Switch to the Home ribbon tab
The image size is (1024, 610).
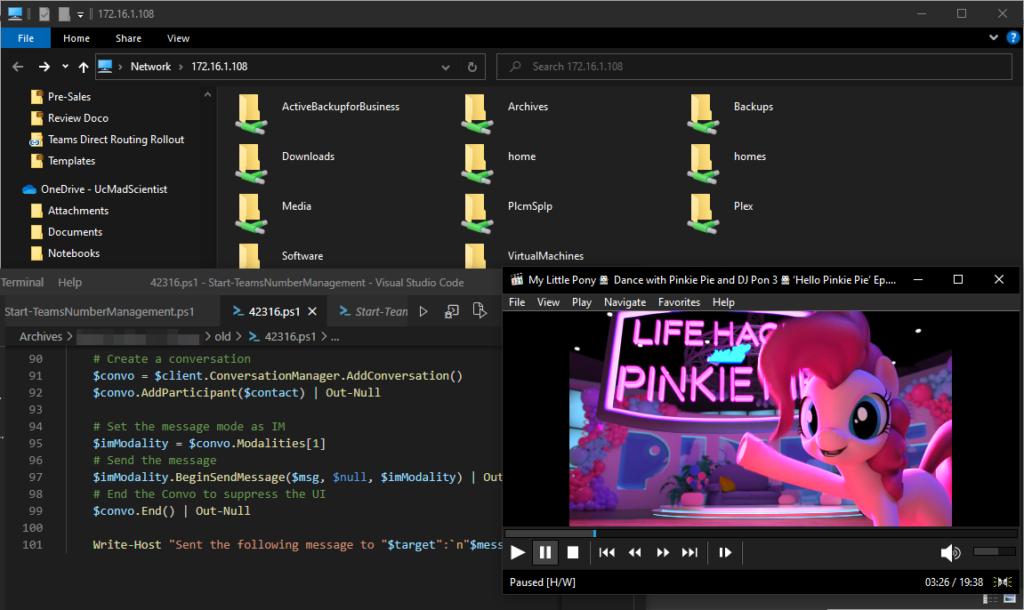(x=76, y=39)
